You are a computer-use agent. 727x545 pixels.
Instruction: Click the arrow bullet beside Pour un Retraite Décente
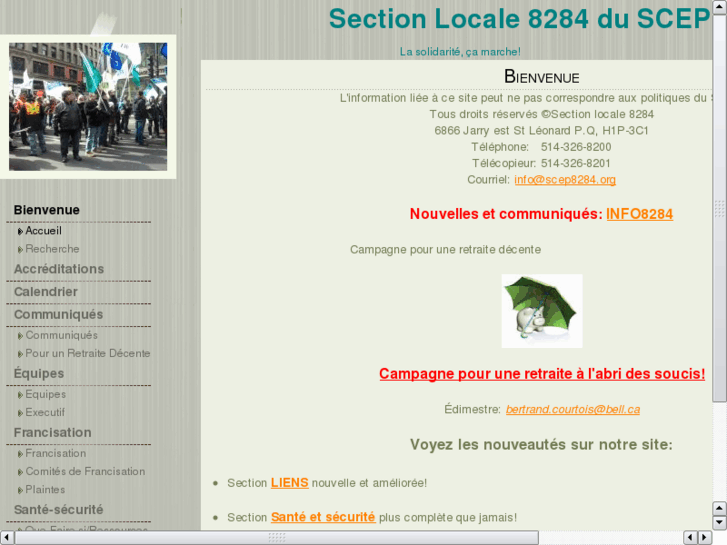[20, 354]
